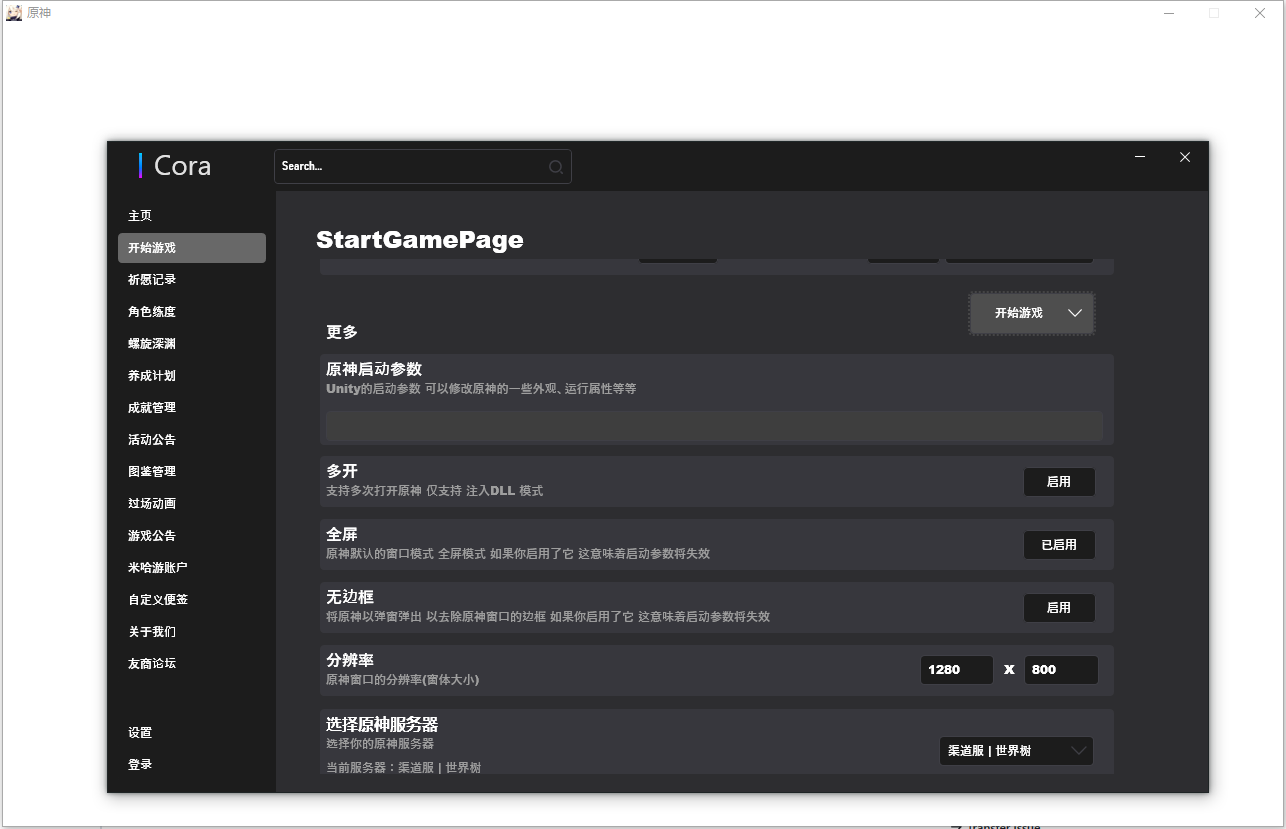Image resolution: width=1286 pixels, height=829 pixels.
Task: Select 开始游戏 sidebar item
Action: (192, 248)
